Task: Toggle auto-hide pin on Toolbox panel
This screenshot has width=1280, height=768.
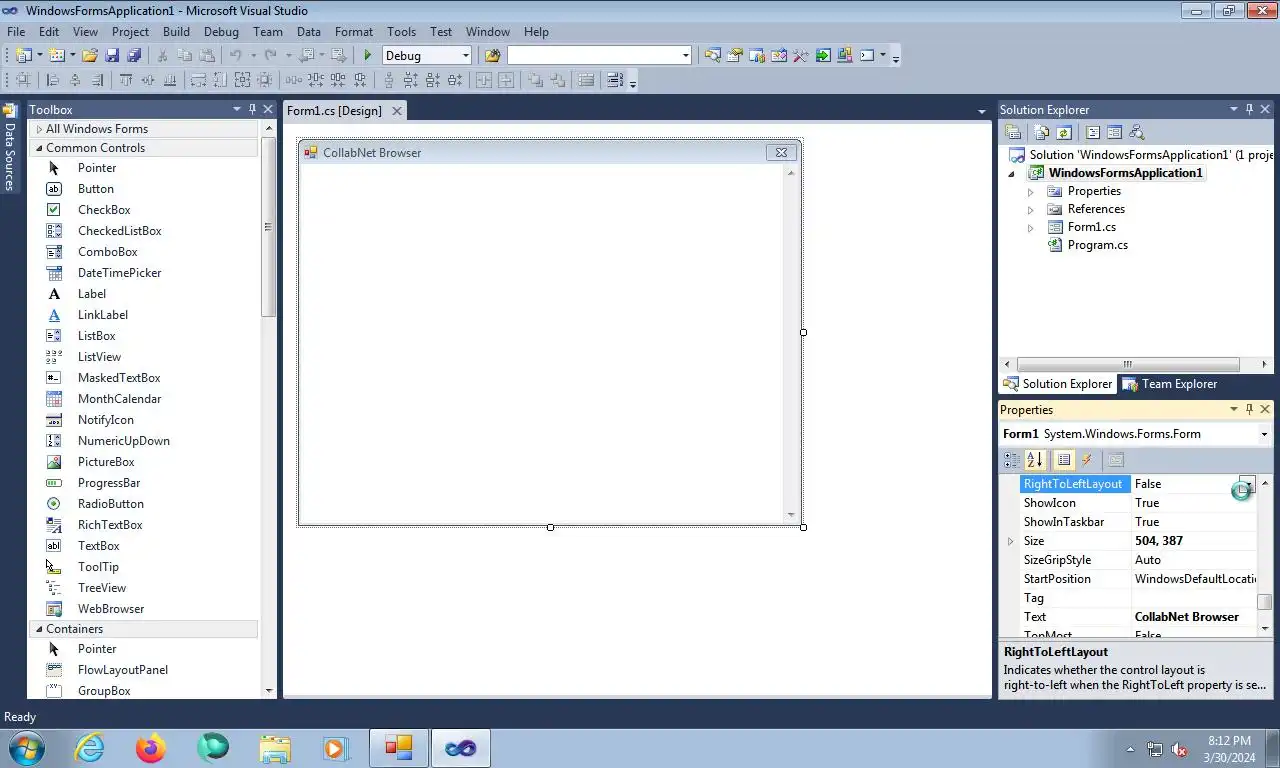Action: click(x=252, y=109)
